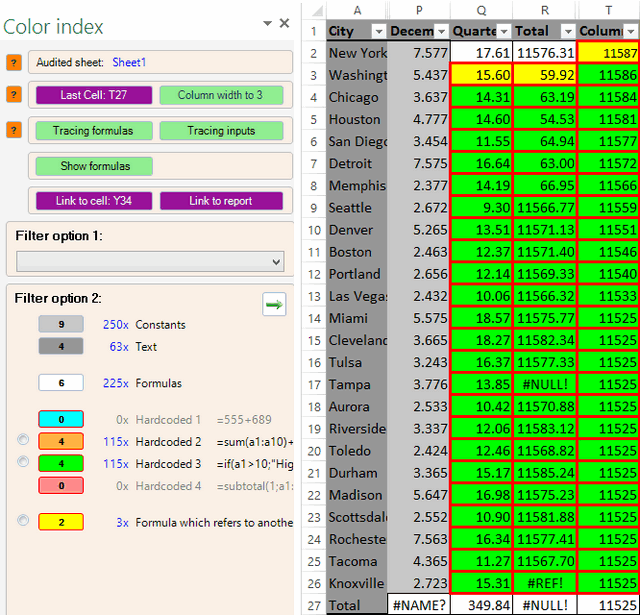The width and height of the screenshot is (640, 615).
Task: Select the Seattle cell
Action: coord(357,208)
